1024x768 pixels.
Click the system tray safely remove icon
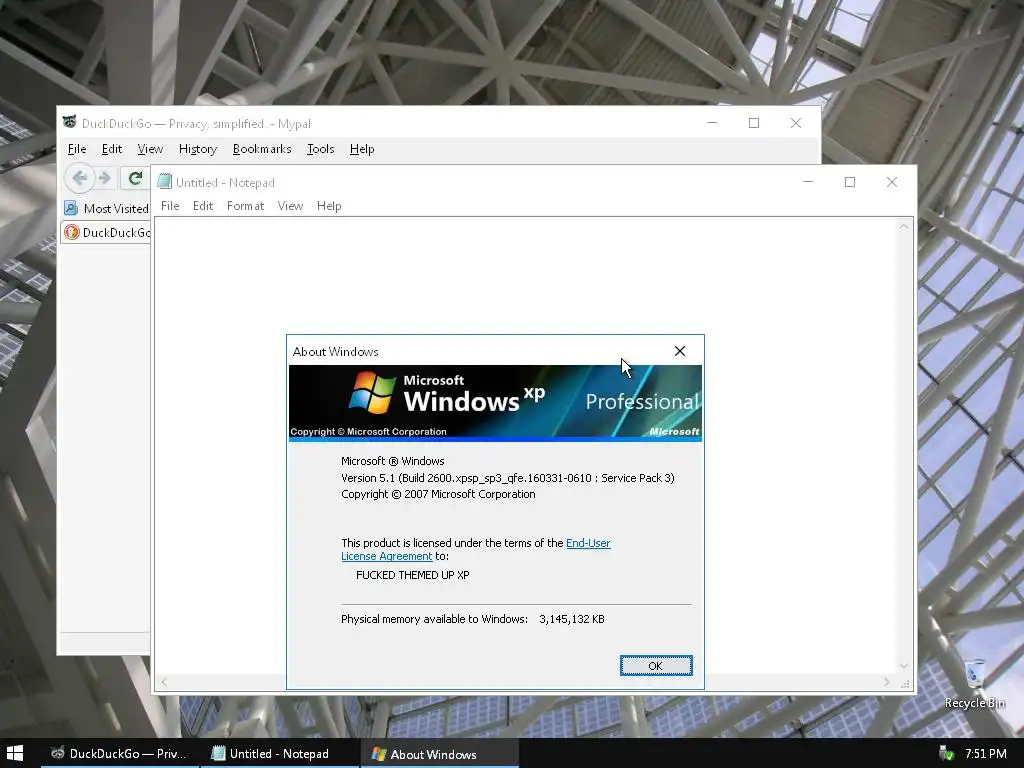click(x=946, y=754)
